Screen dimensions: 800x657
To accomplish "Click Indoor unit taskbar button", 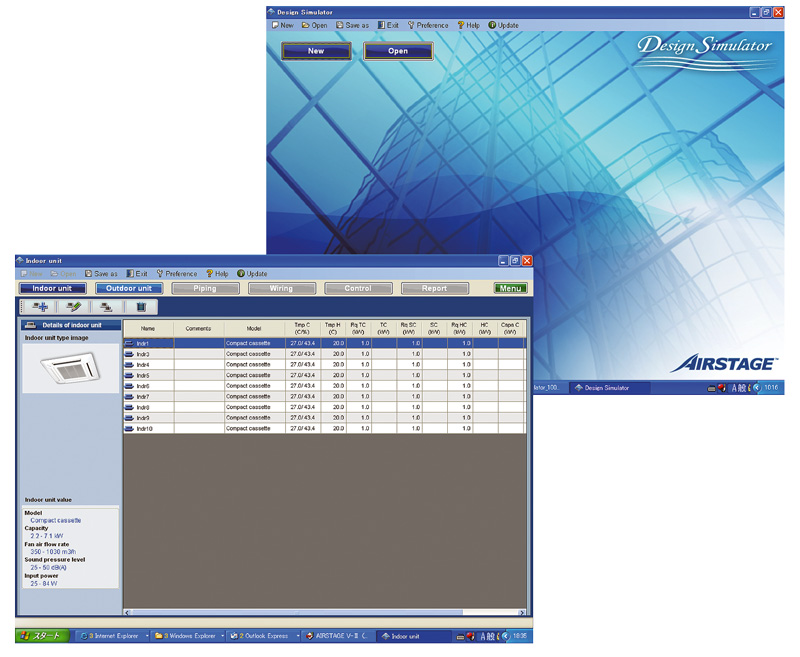I will [414, 636].
